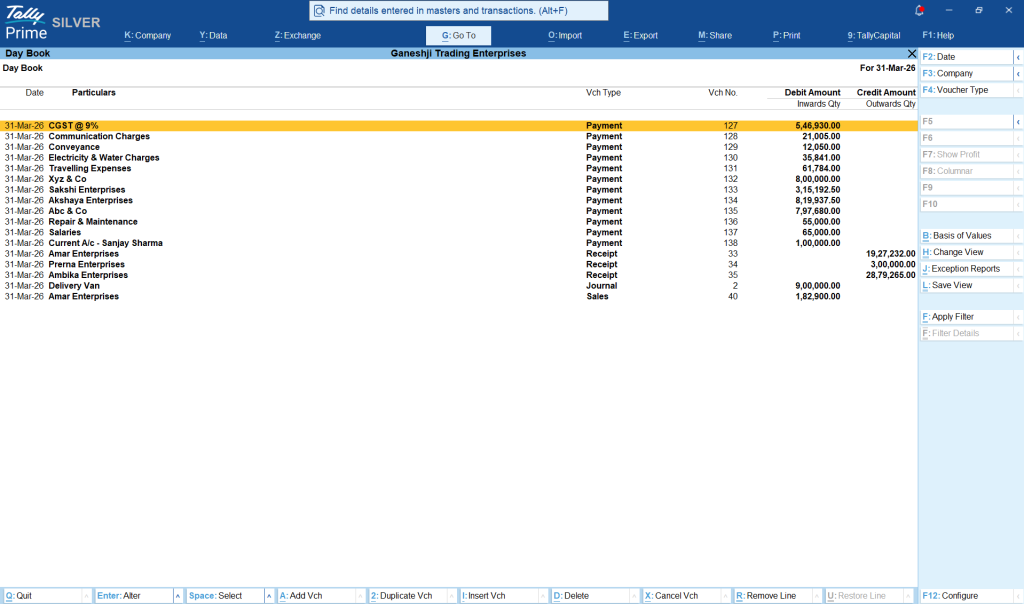Click Enter: Alter in bottom bar
The image size is (1024, 604).
(x=133, y=596)
